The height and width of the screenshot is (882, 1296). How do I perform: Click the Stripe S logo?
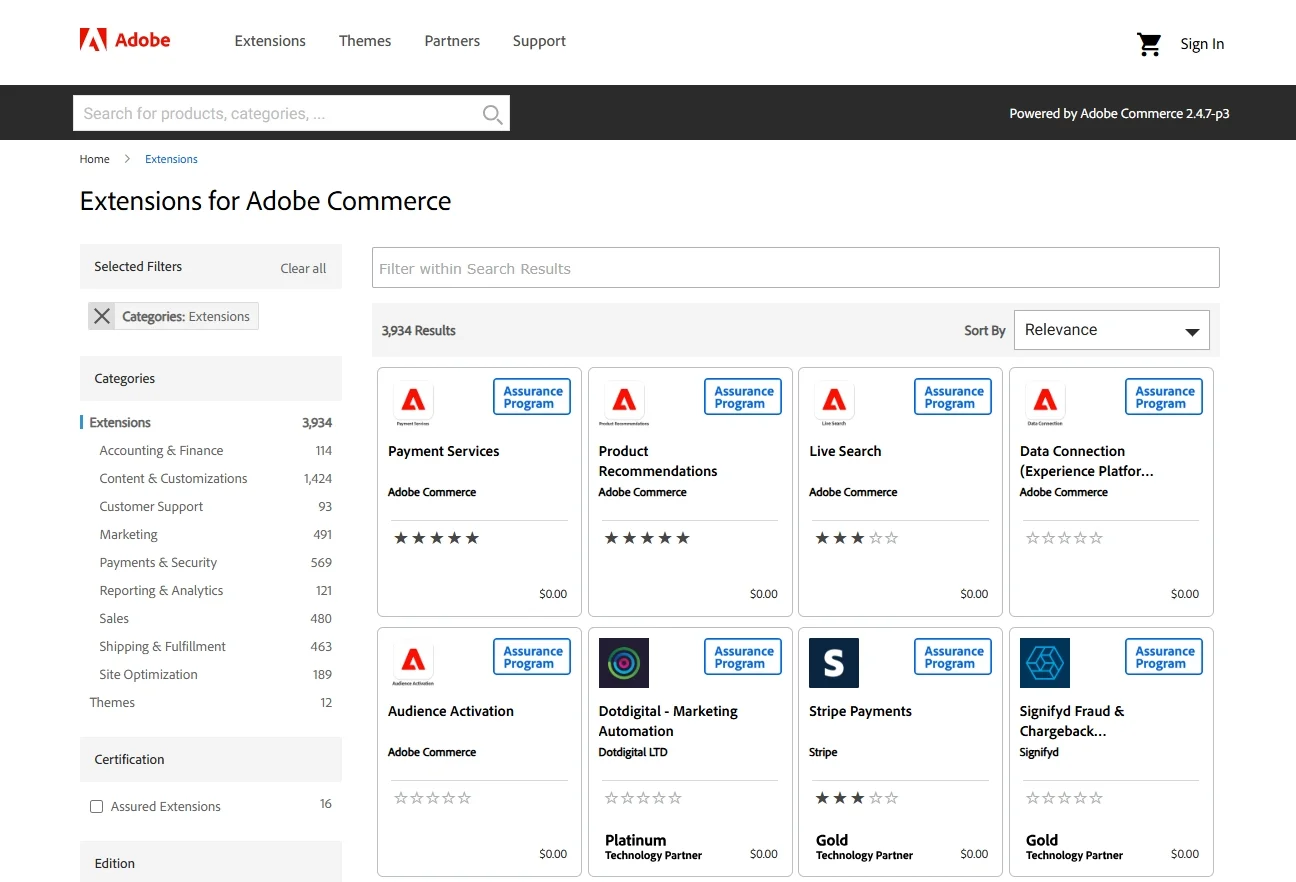(834, 663)
